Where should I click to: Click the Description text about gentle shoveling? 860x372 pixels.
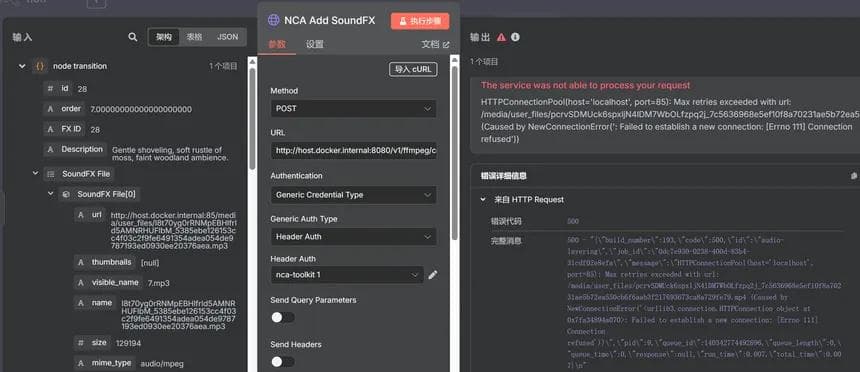tap(170, 154)
